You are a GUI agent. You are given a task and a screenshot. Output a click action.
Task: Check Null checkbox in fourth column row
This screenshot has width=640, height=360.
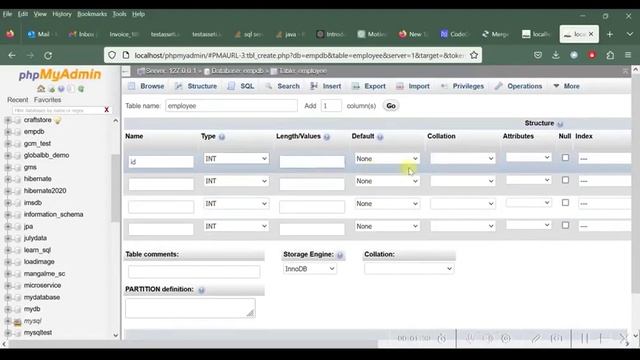pyautogui.click(x=565, y=225)
